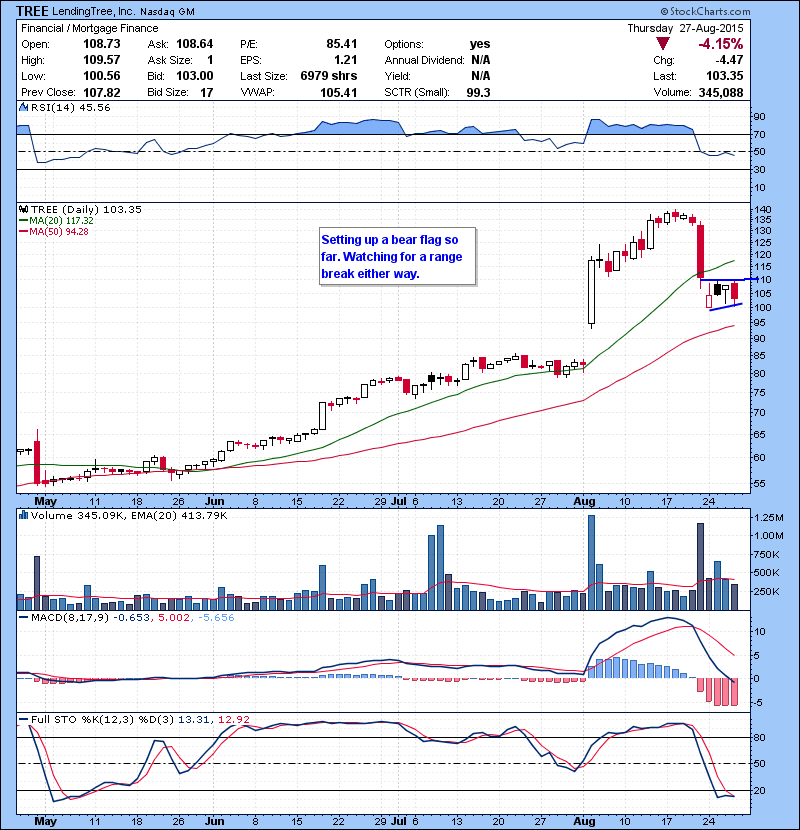The height and width of the screenshot is (830, 800).
Task: Click the candlestick icon beside TREE (Daily)
Action: [x=23, y=209]
